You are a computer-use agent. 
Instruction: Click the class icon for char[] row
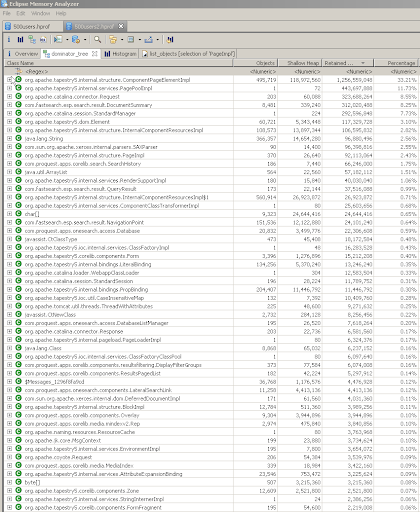click(x=19, y=214)
